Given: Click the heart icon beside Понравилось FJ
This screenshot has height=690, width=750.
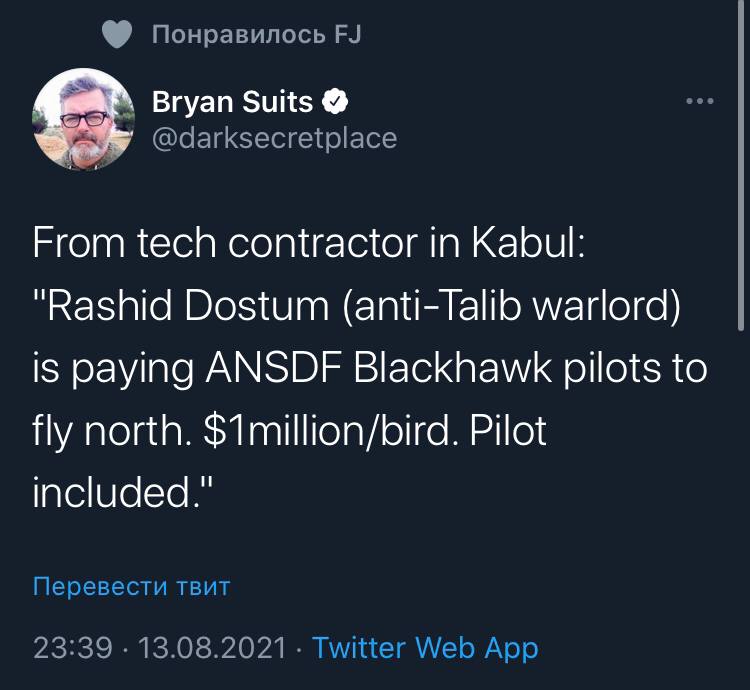Looking at the screenshot, I should (118, 36).
